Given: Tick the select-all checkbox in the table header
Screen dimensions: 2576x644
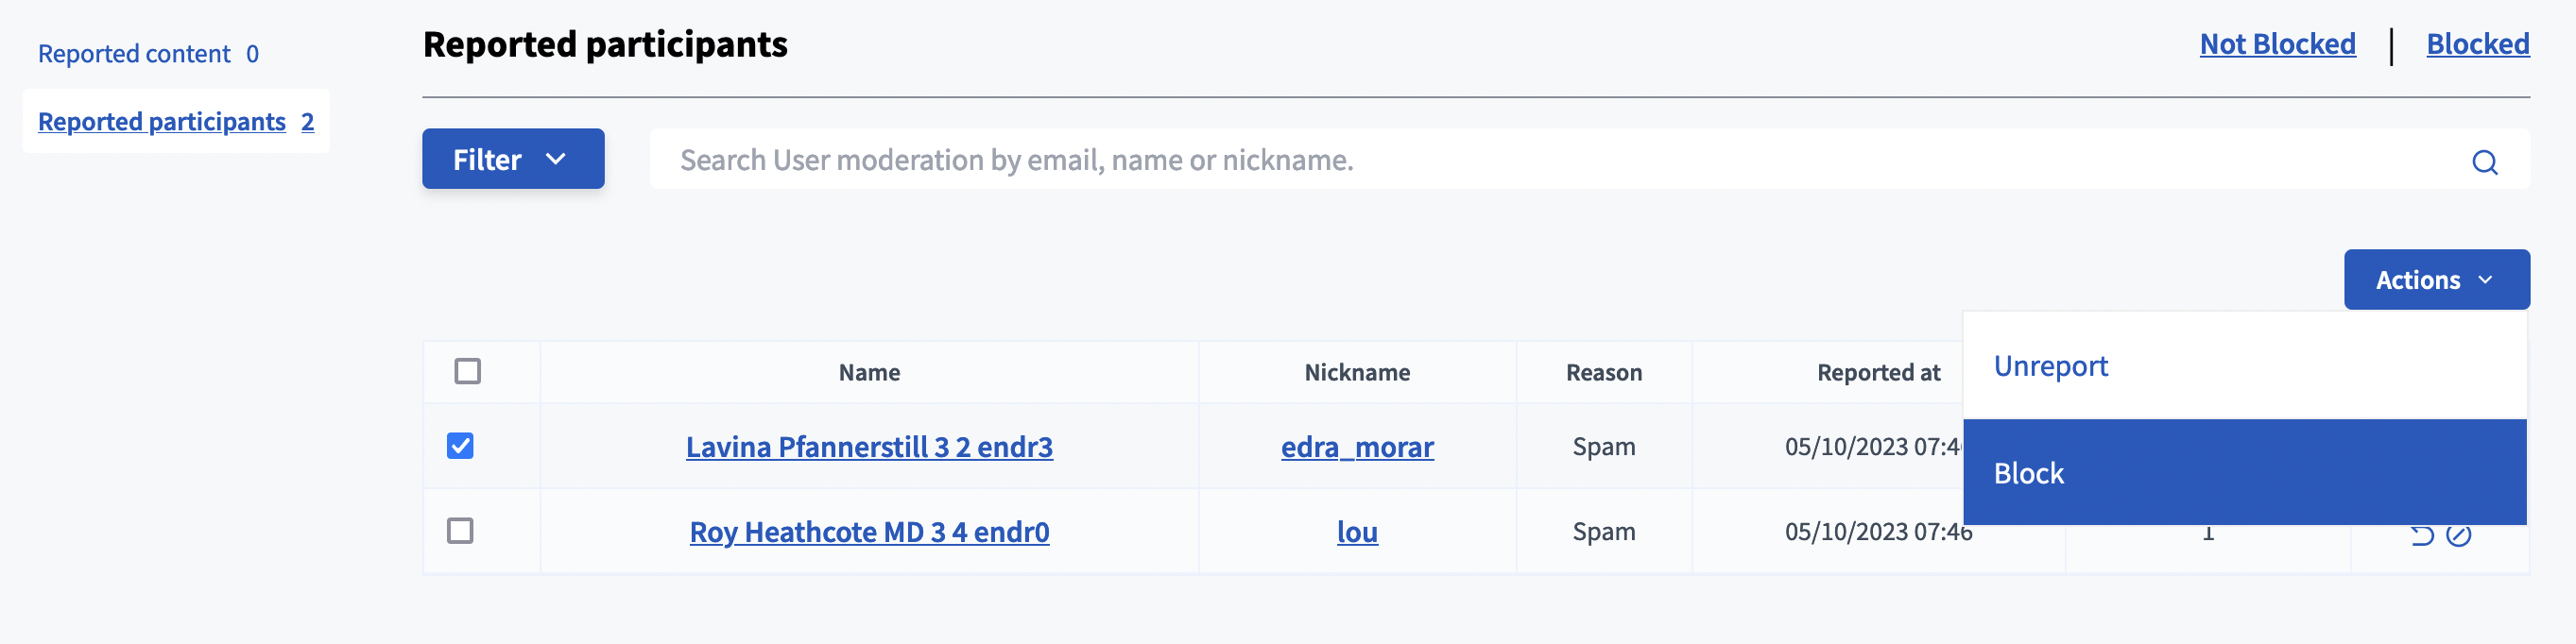Looking at the screenshot, I should click(467, 372).
